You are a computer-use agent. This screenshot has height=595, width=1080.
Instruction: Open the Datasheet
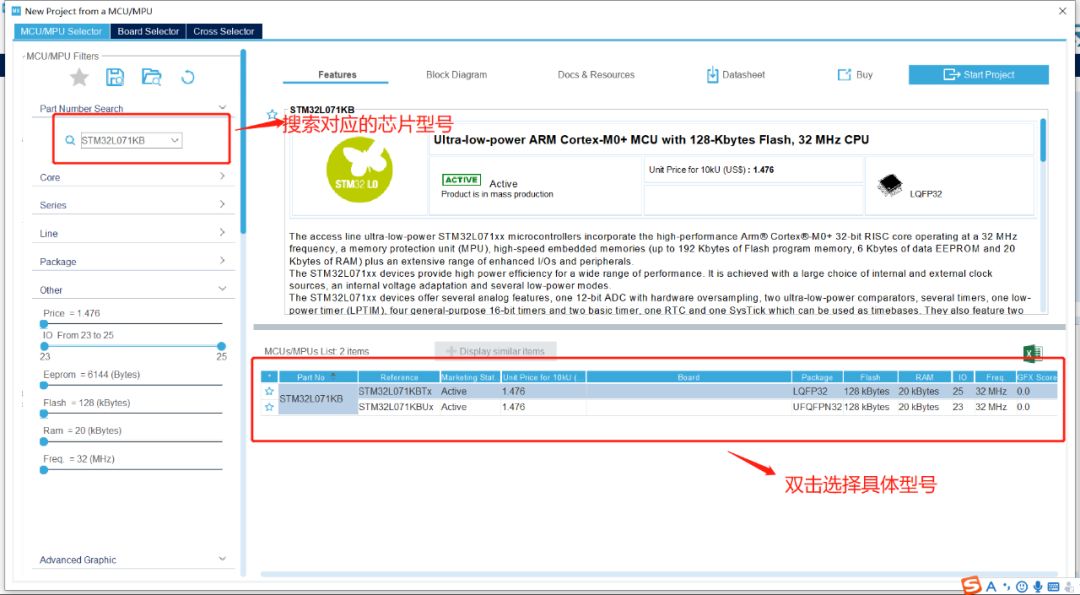tap(736, 74)
